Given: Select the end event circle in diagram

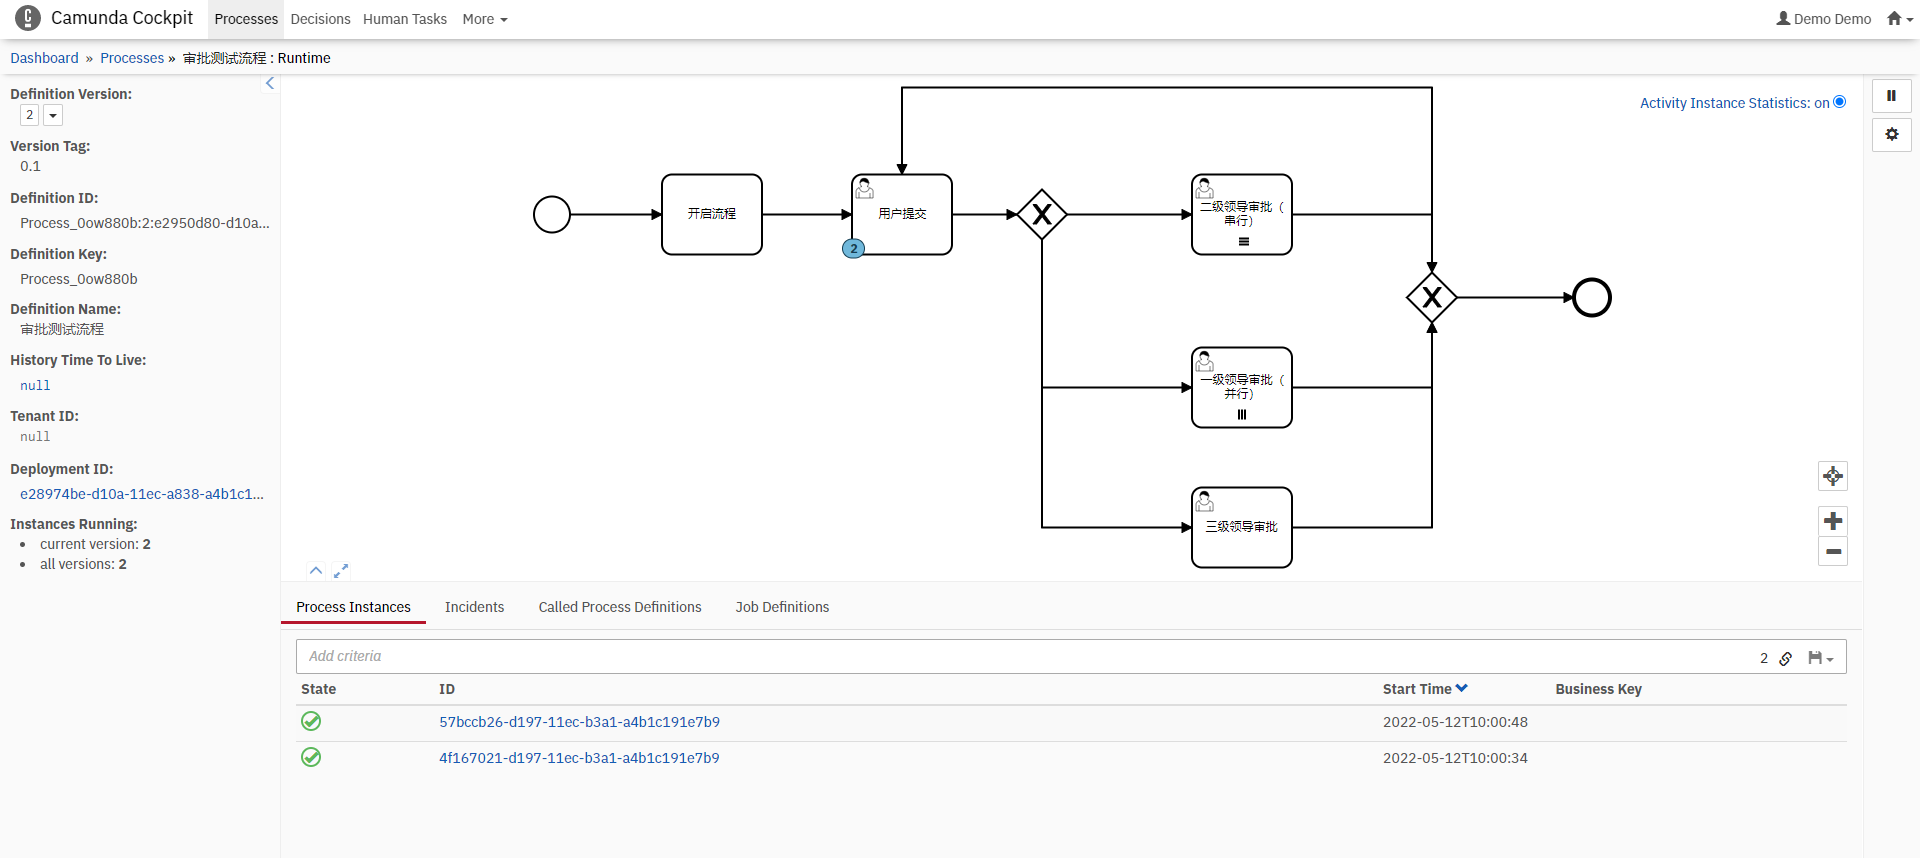Looking at the screenshot, I should 1592,298.
